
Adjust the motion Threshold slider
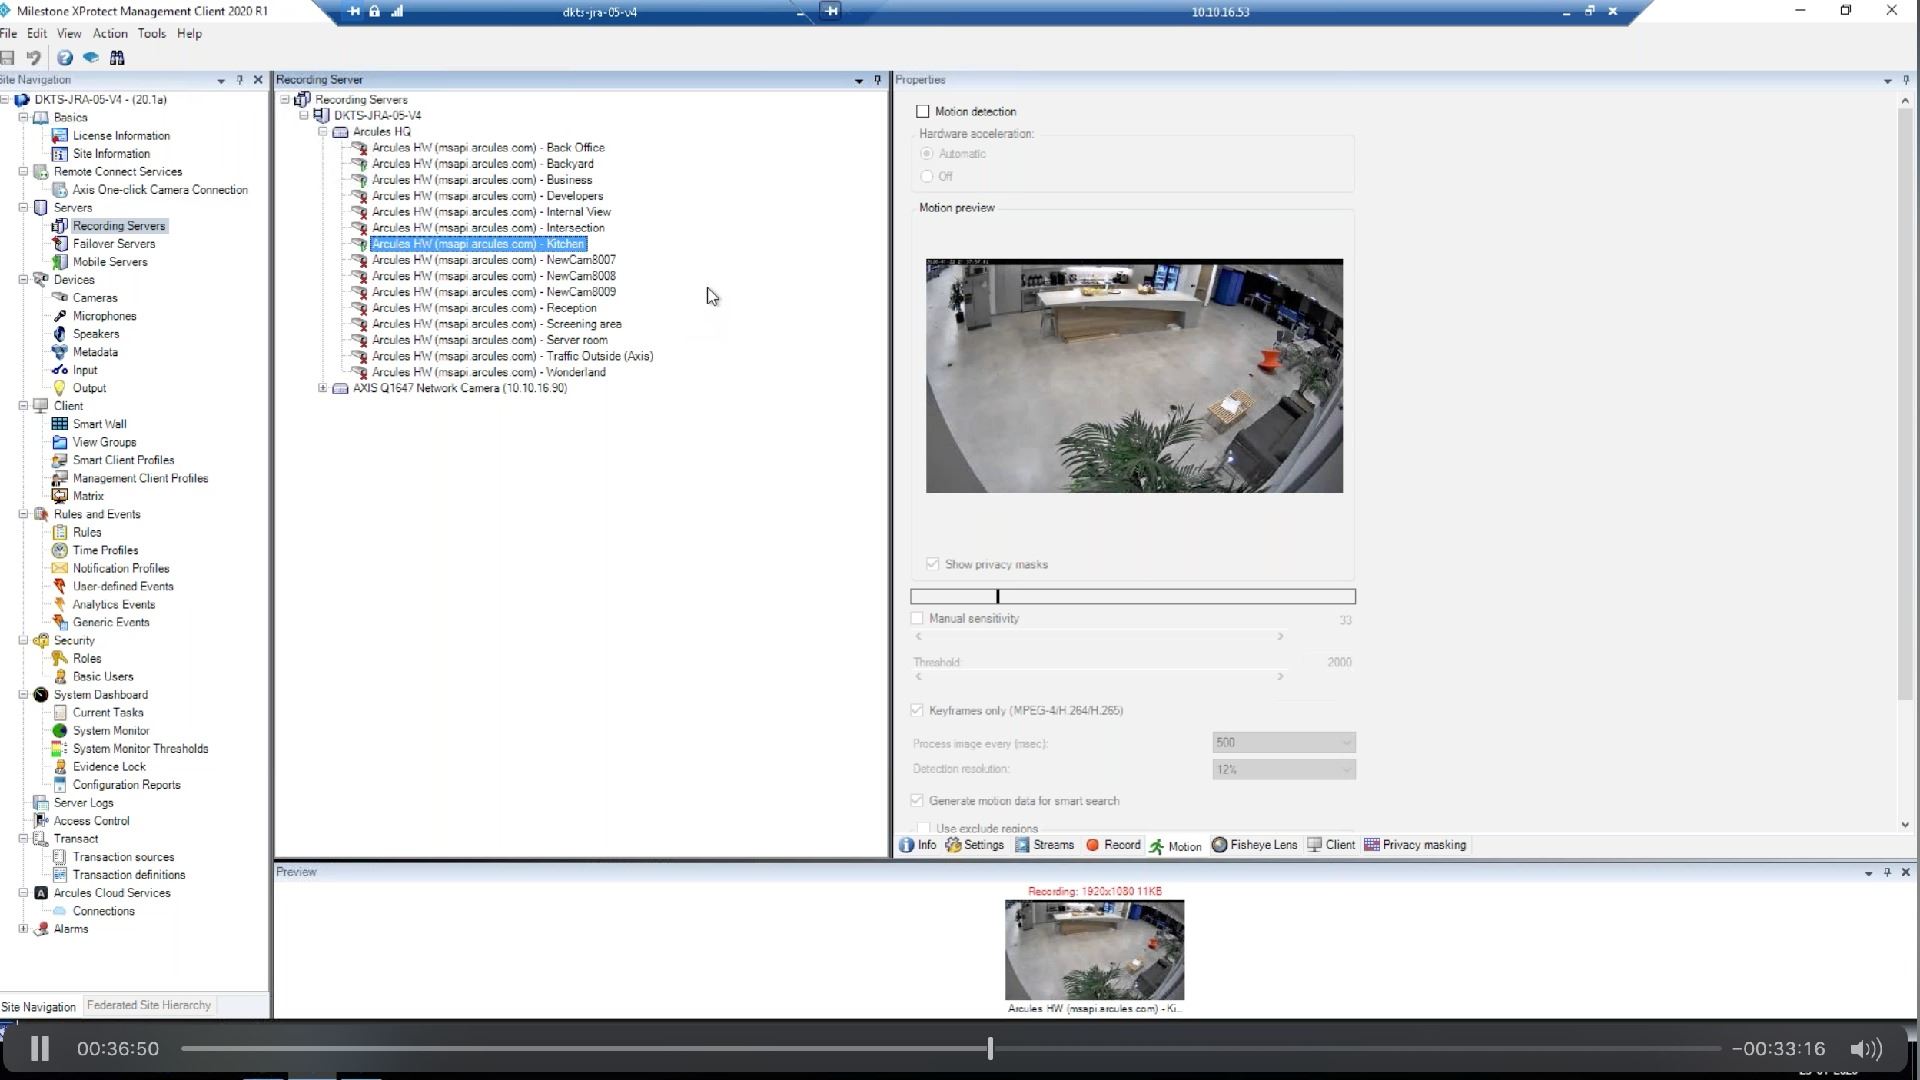[1099, 677]
